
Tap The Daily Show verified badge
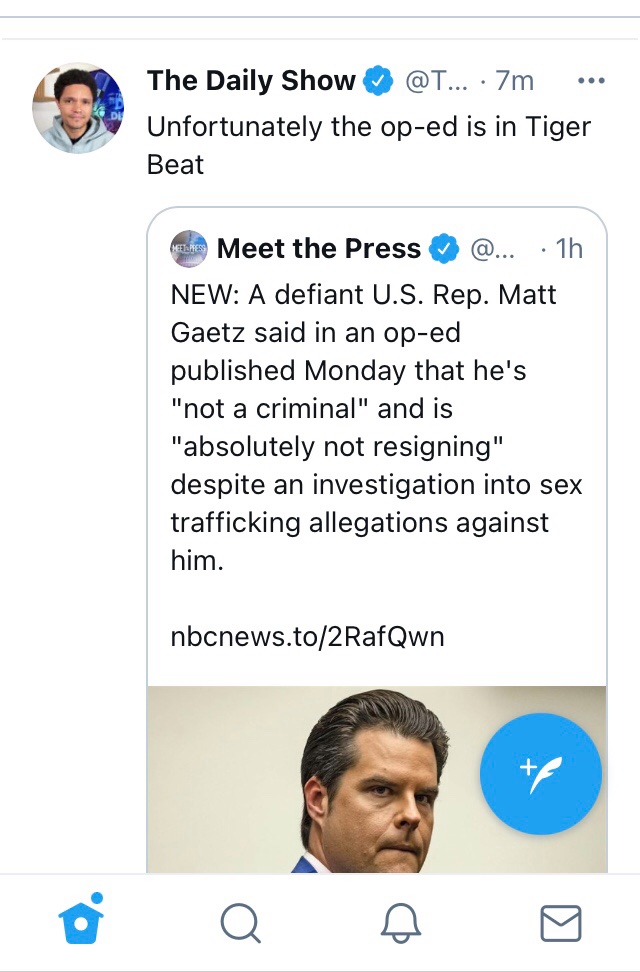(377, 82)
